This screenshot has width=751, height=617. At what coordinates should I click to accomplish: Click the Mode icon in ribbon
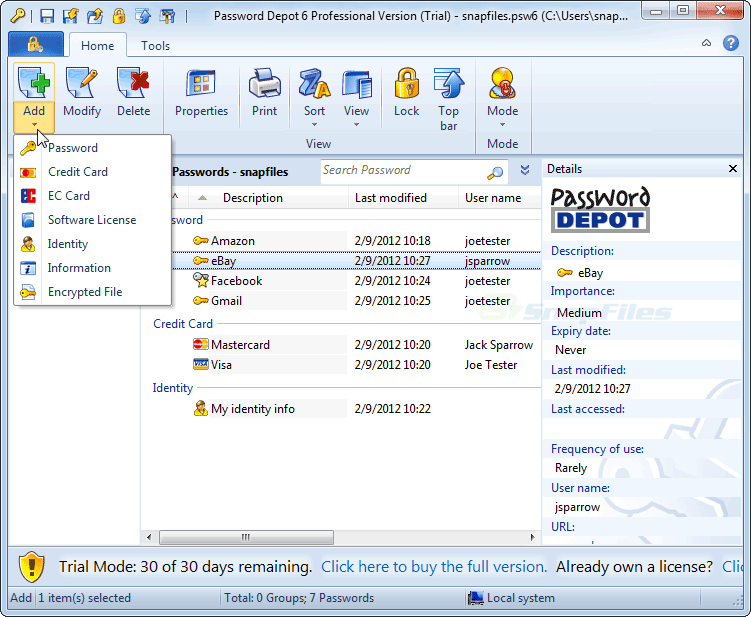tap(502, 83)
